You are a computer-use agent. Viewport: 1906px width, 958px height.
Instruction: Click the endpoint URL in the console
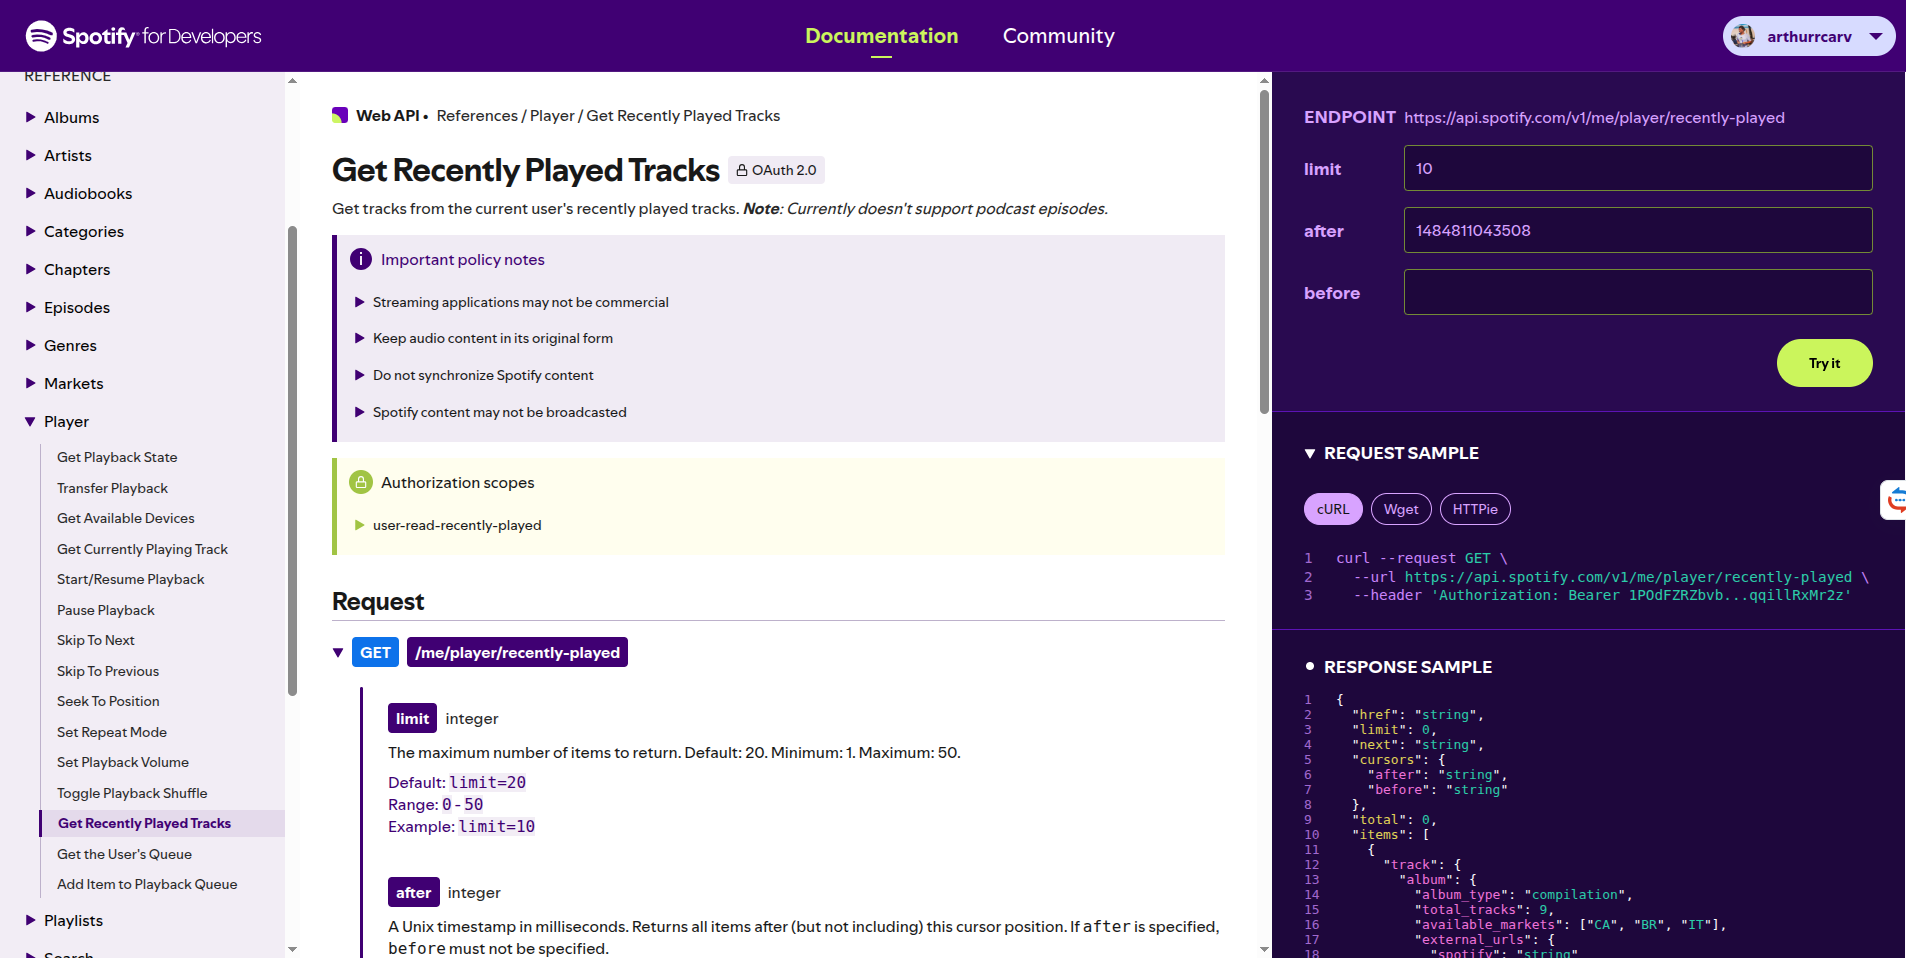pyautogui.click(x=1594, y=118)
